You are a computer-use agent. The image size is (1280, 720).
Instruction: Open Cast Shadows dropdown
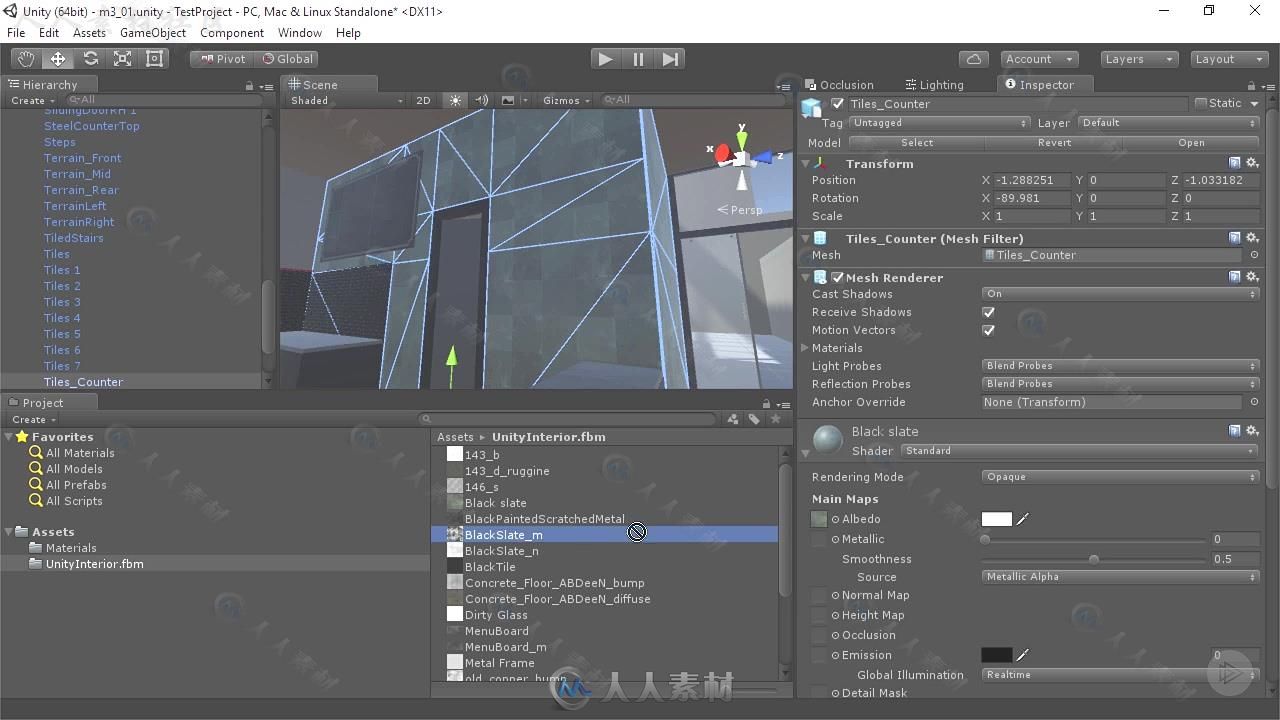[1120, 294]
